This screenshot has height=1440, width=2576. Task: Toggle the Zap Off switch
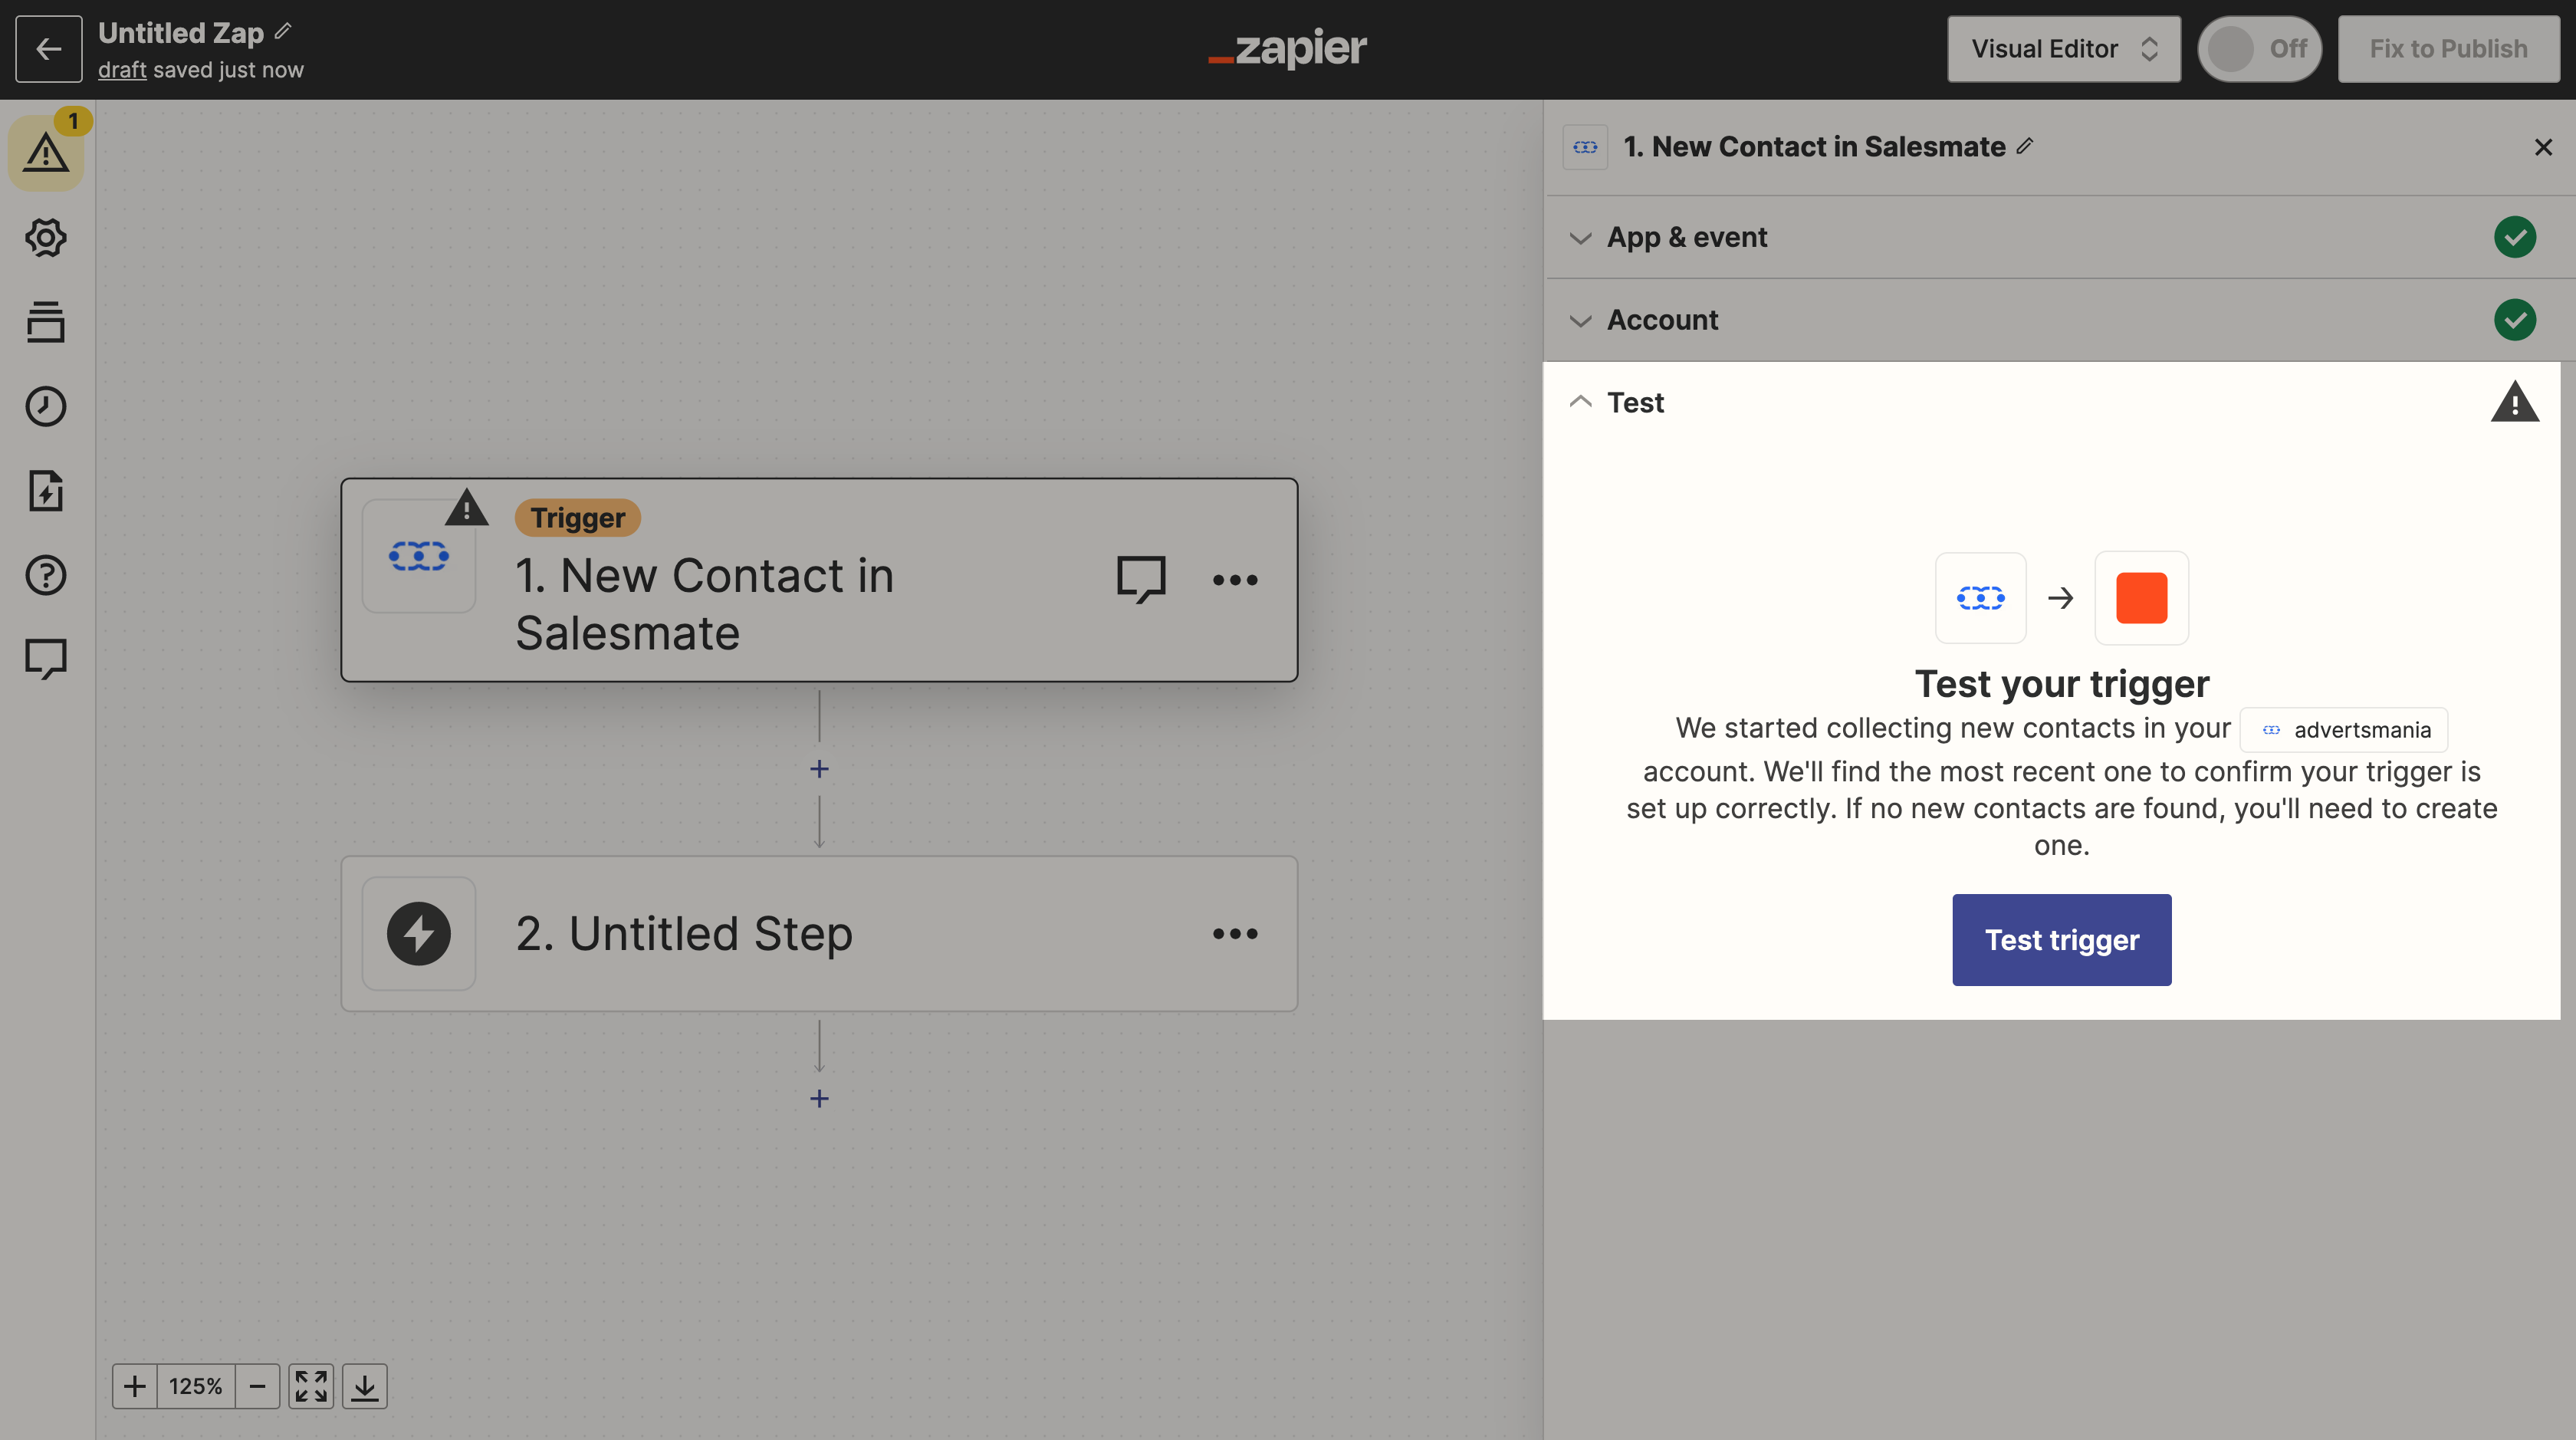point(2259,49)
